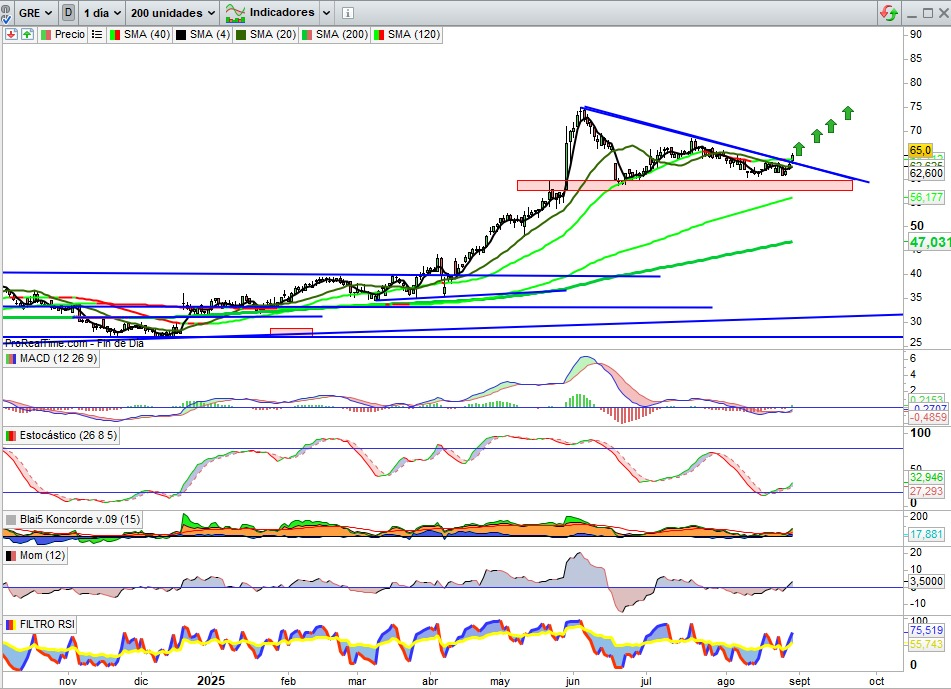Click the red-green buy/sell arrows icon
Screen dimensions: 951x689
pyautogui.click(x=889, y=13)
